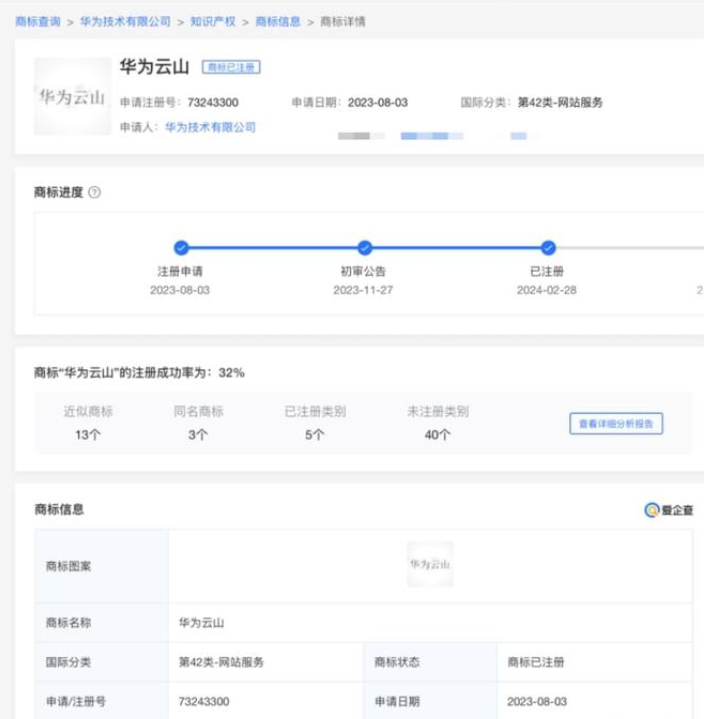Click table value 73243300
704x719 pixels.
click(x=204, y=702)
